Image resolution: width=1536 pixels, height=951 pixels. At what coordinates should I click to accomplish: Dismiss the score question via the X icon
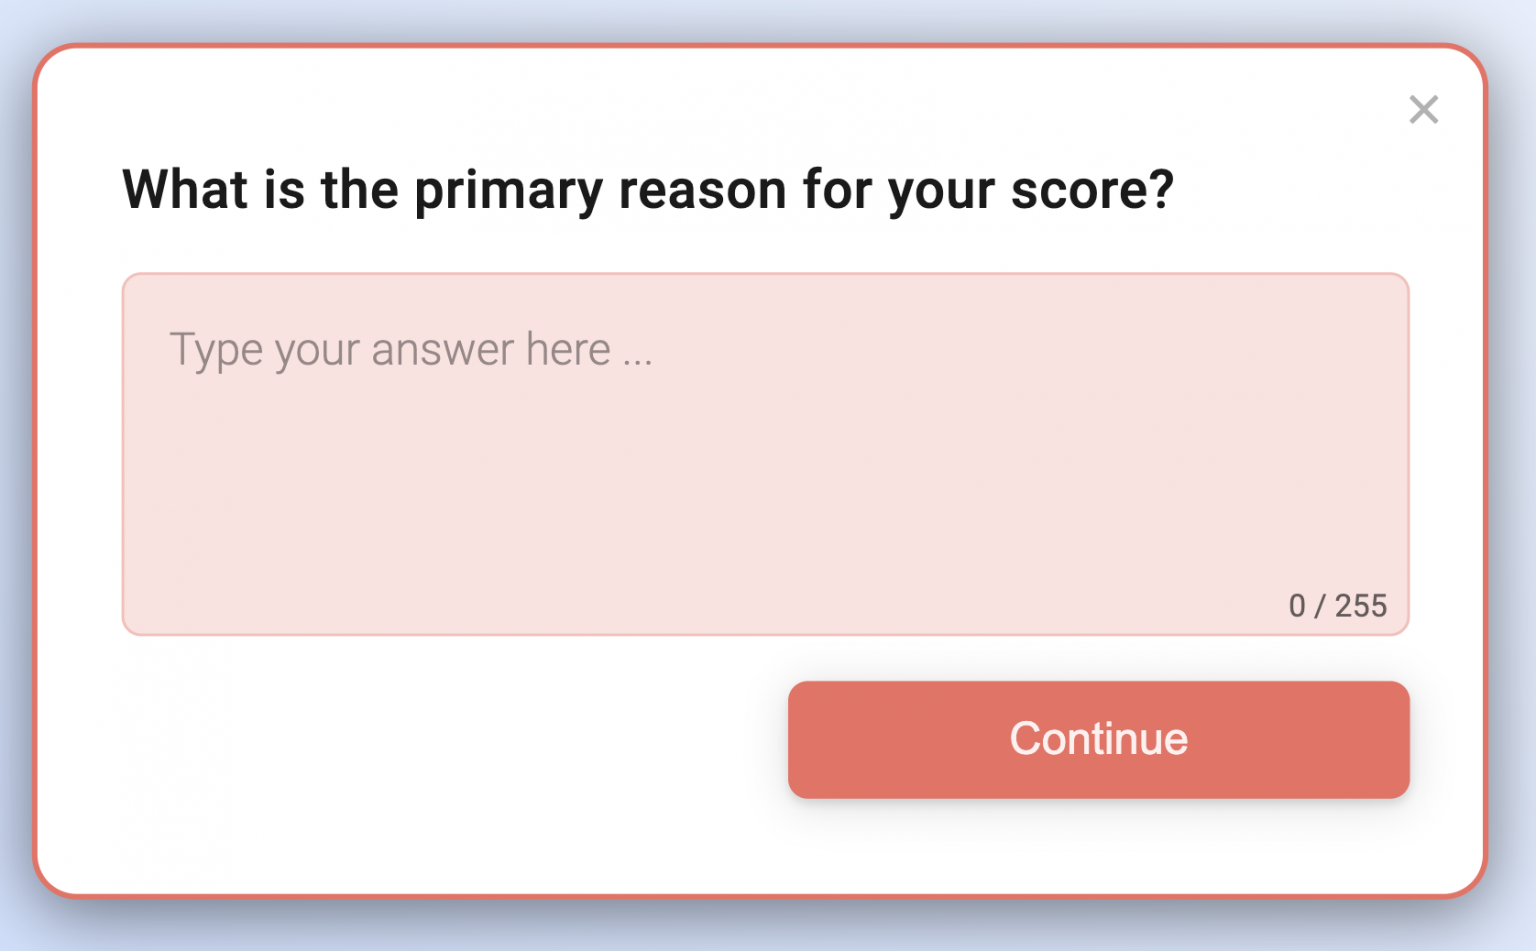tap(1423, 110)
